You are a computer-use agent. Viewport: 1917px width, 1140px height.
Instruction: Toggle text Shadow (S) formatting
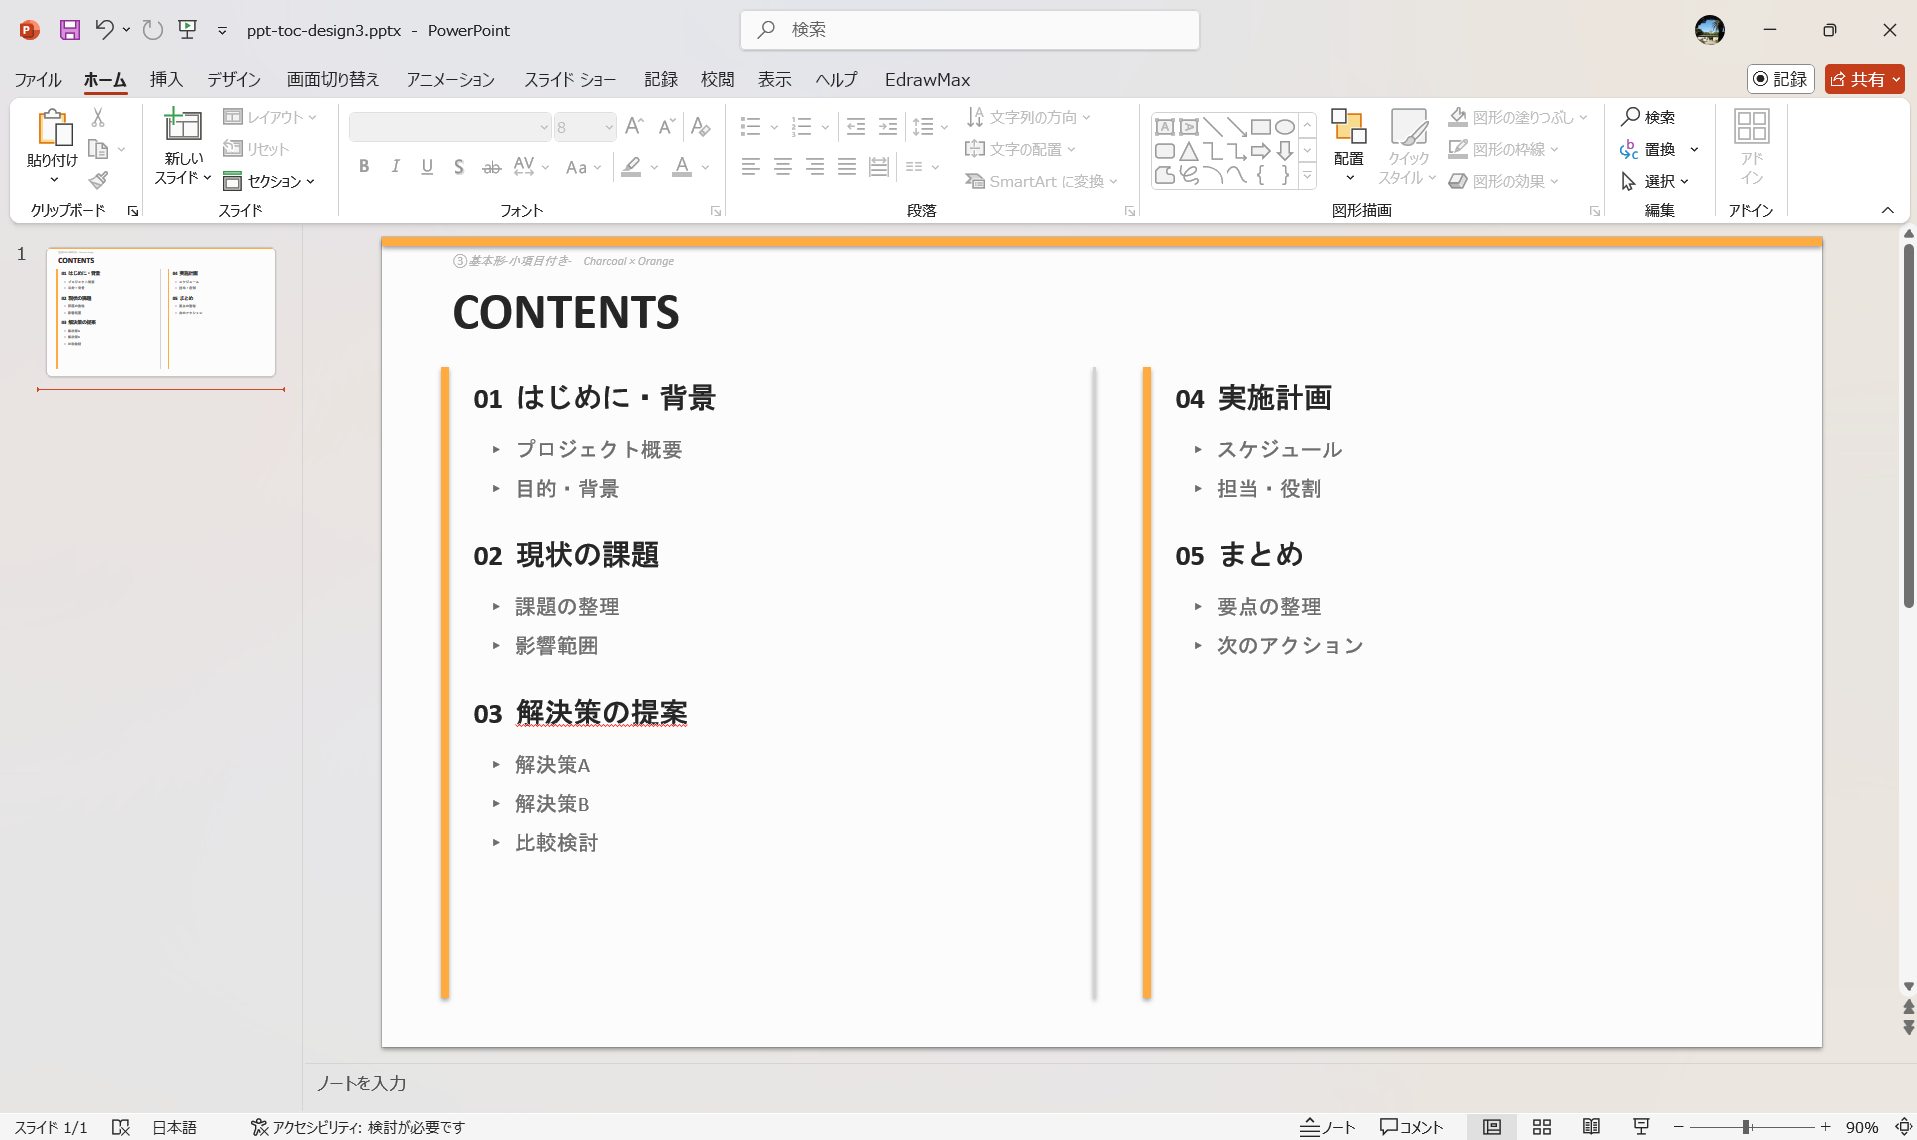pyautogui.click(x=459, y=167)
